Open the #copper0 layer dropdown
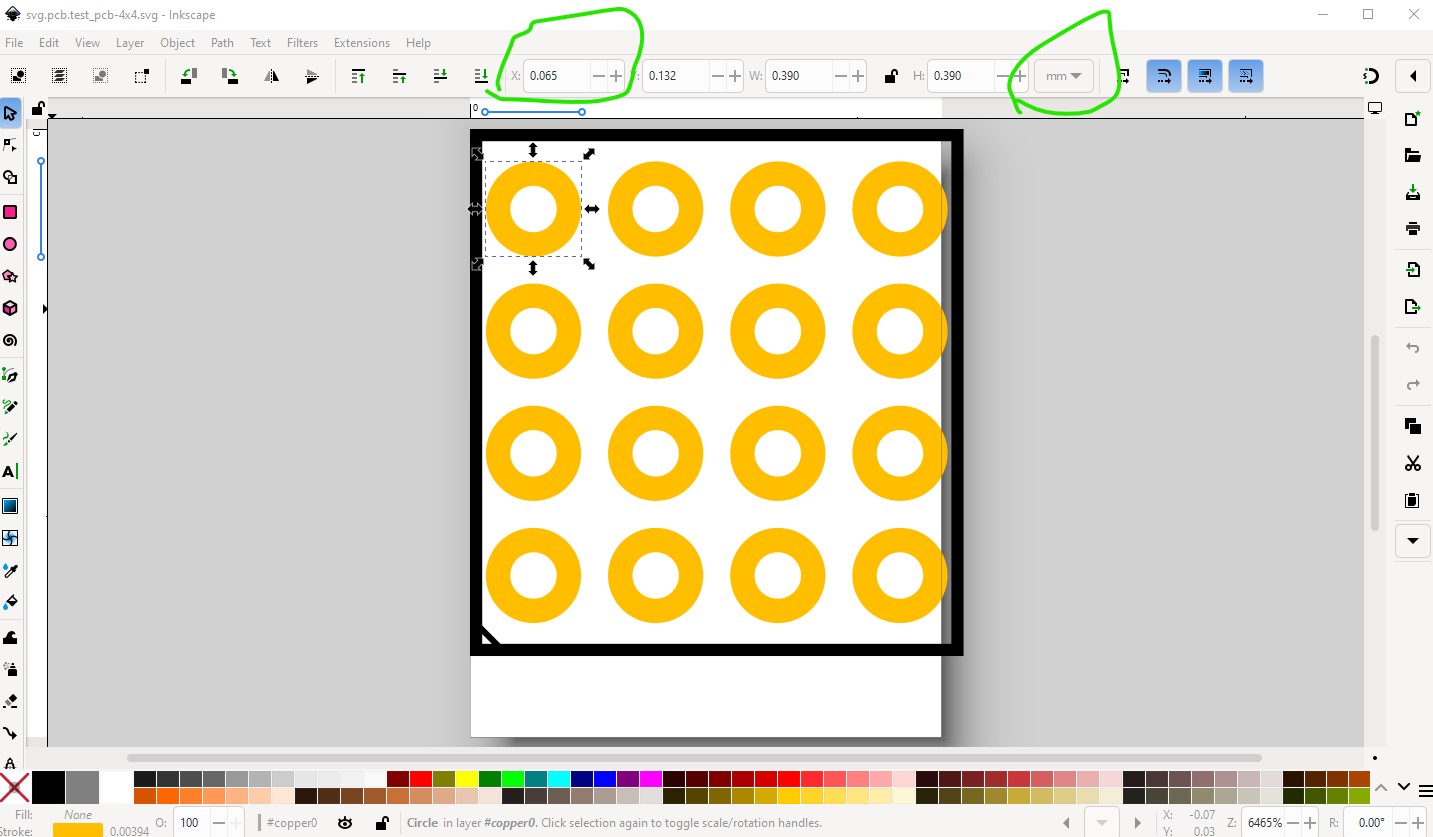 click(x=294, y=823)
